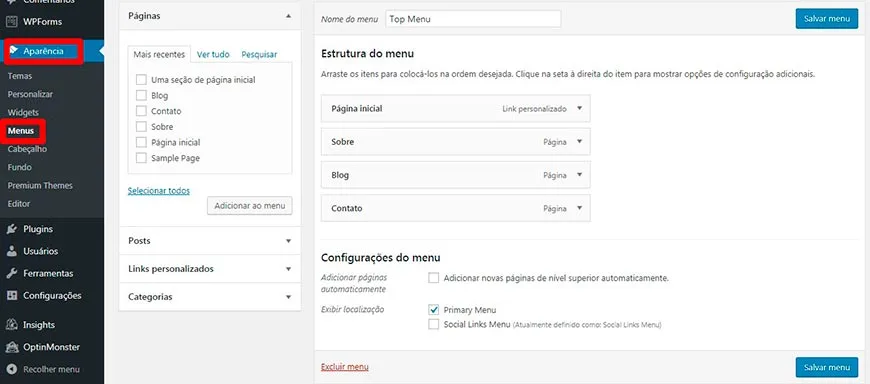Click the Selecionar todos link
The image size is (870, 384).
coord(159,191)
